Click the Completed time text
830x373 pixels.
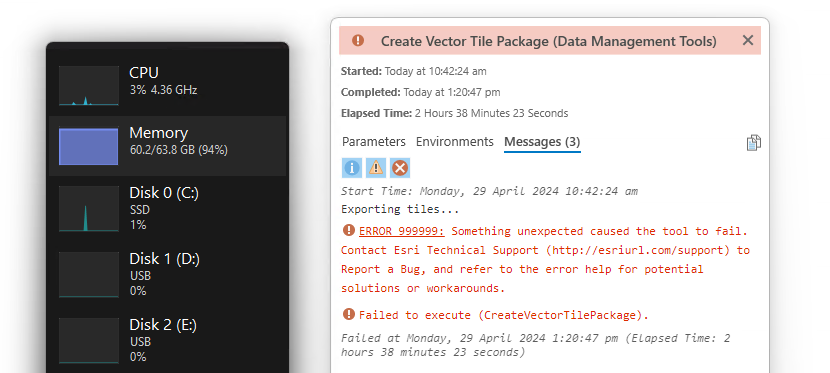click(x=420, y=92)
